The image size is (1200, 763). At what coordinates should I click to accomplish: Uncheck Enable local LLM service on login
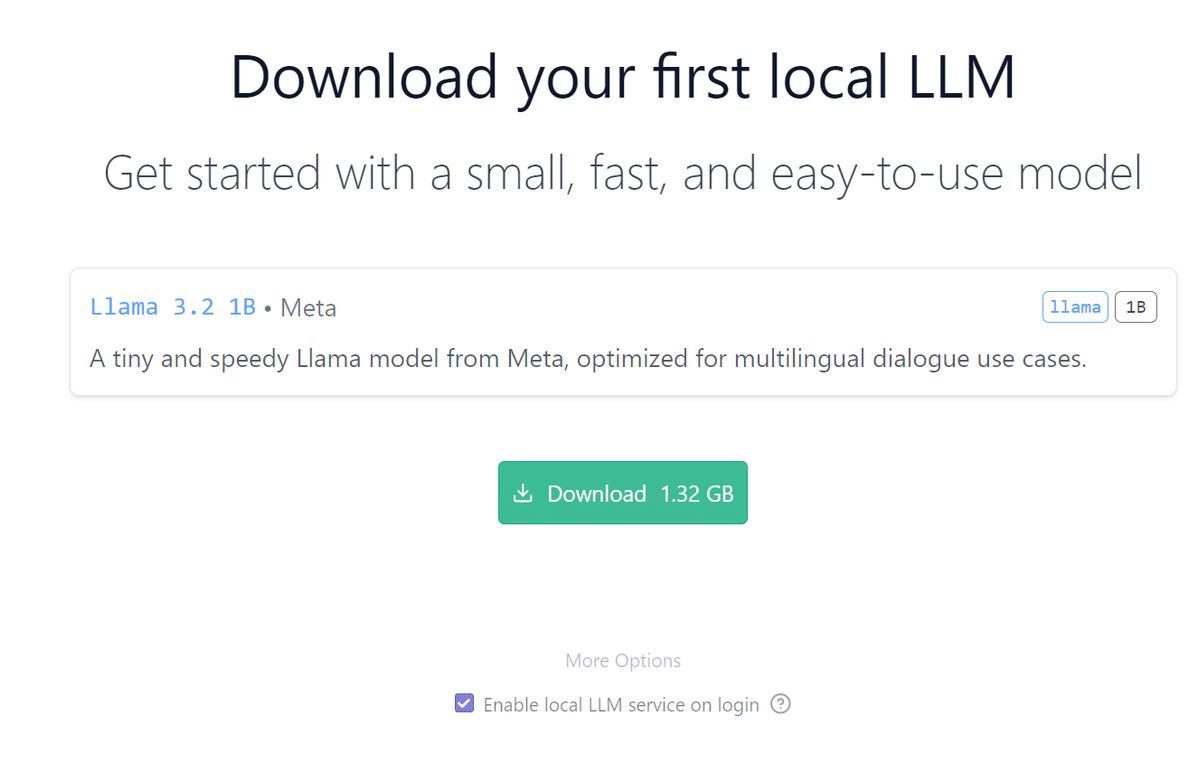point(464,704)
